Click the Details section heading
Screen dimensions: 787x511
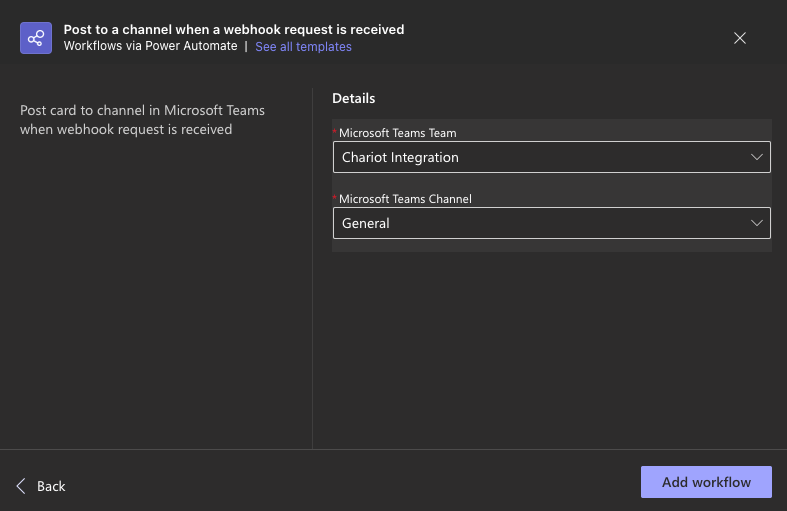(353, 98)
